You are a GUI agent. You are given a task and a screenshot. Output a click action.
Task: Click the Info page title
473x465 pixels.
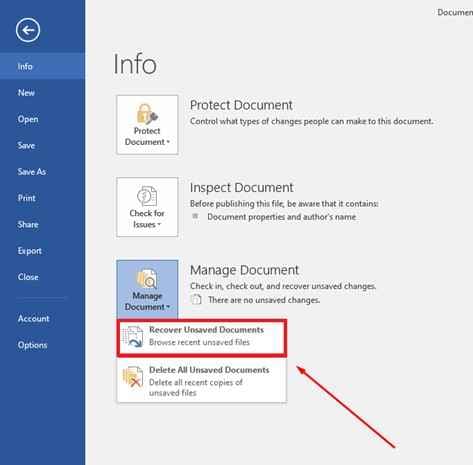coord(135,64)
